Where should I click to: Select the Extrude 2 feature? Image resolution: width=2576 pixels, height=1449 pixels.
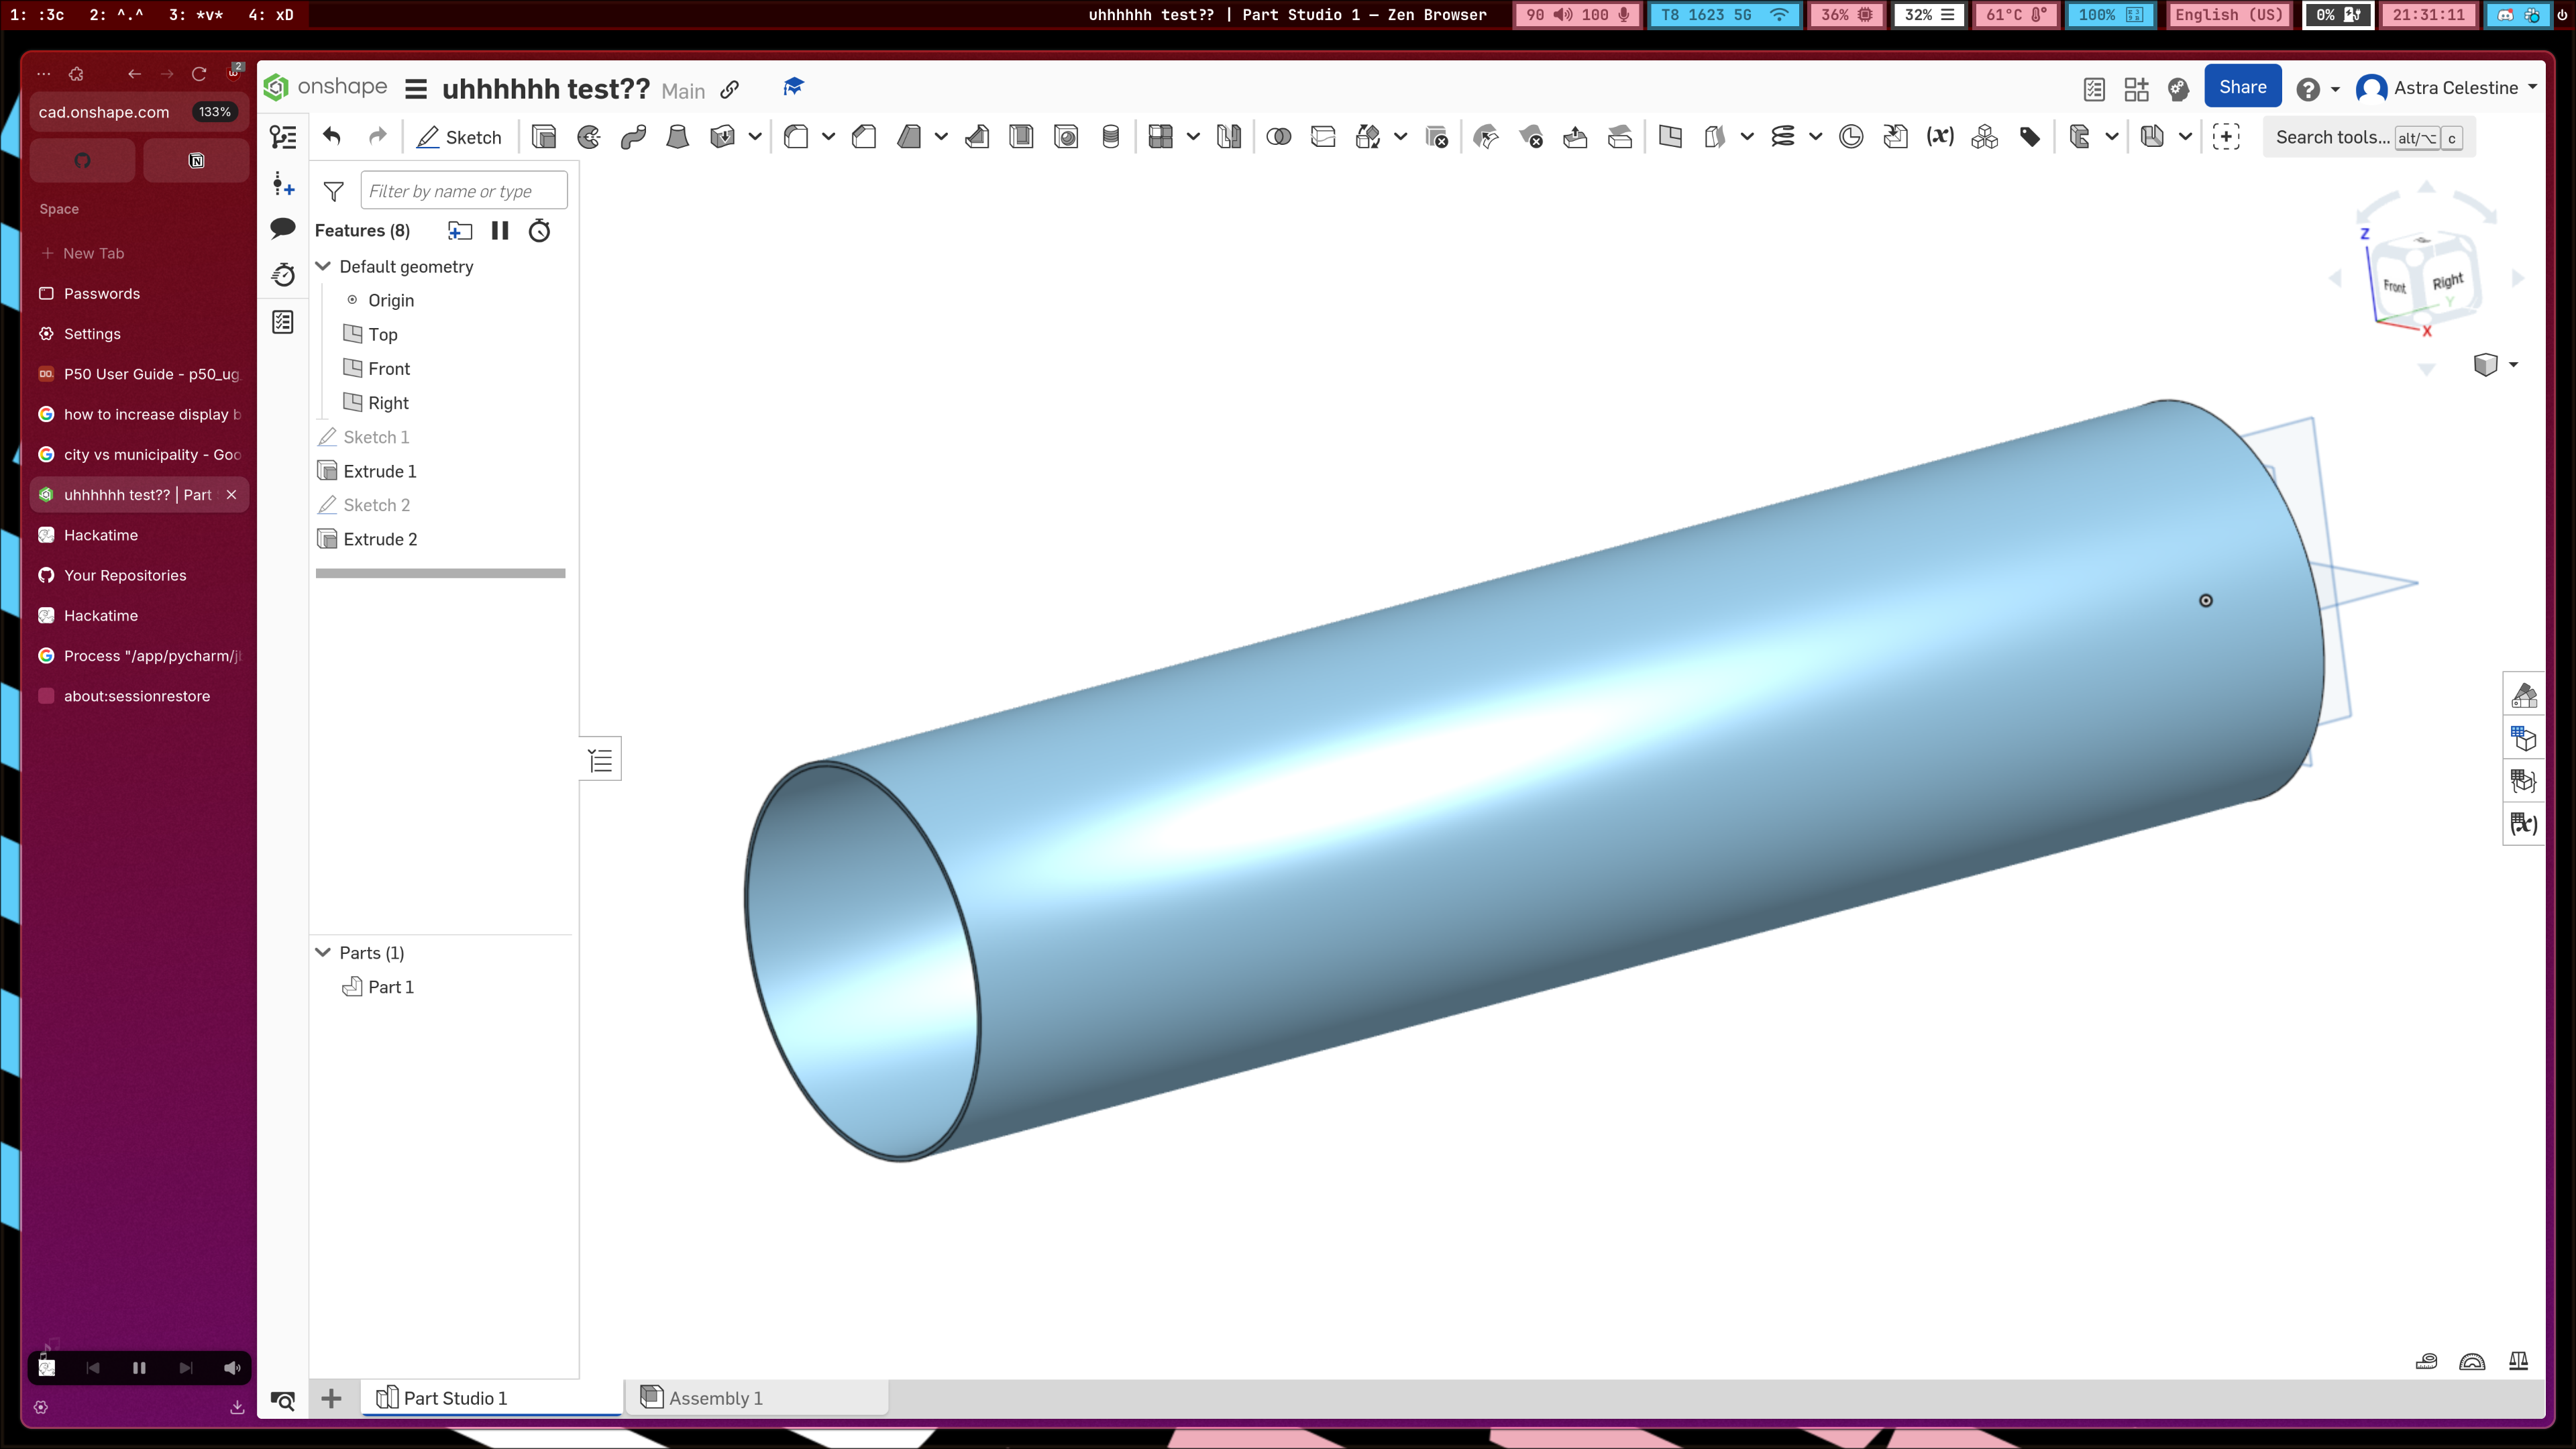[380, 539]
